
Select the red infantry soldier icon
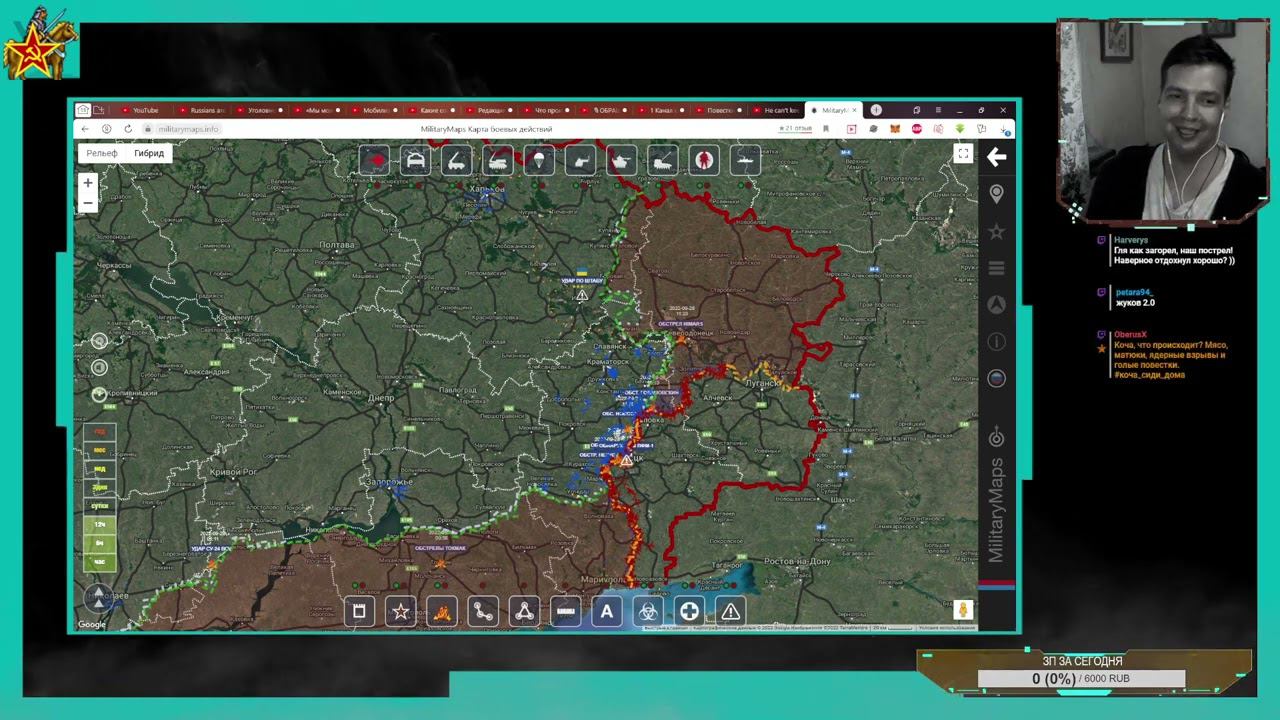(704, 160)
